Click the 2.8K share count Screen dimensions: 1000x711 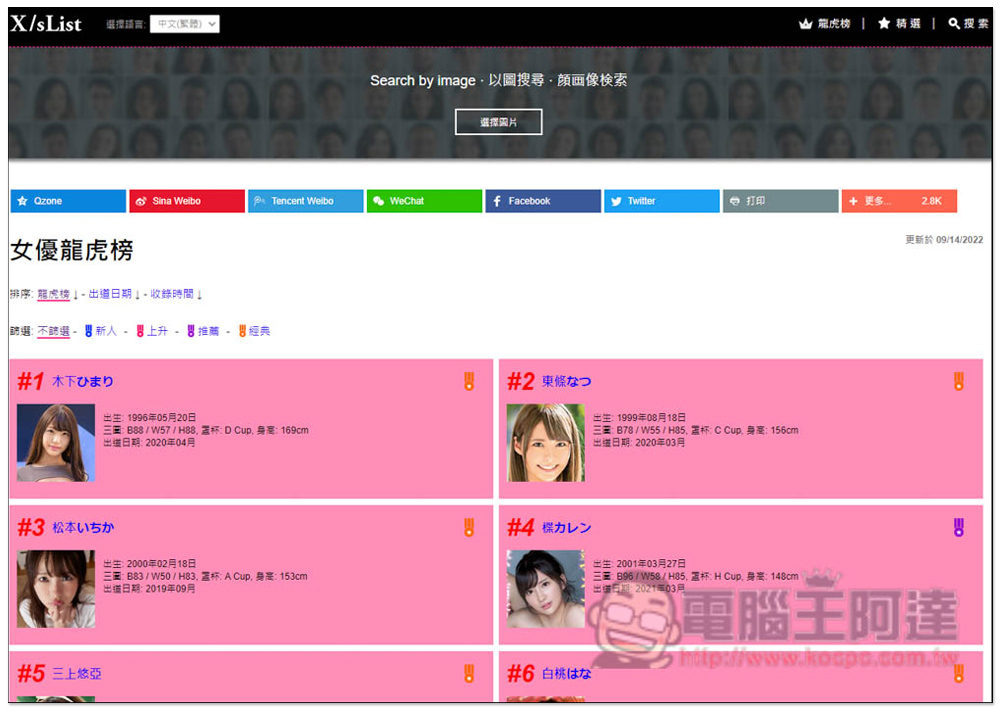point(931,201)
